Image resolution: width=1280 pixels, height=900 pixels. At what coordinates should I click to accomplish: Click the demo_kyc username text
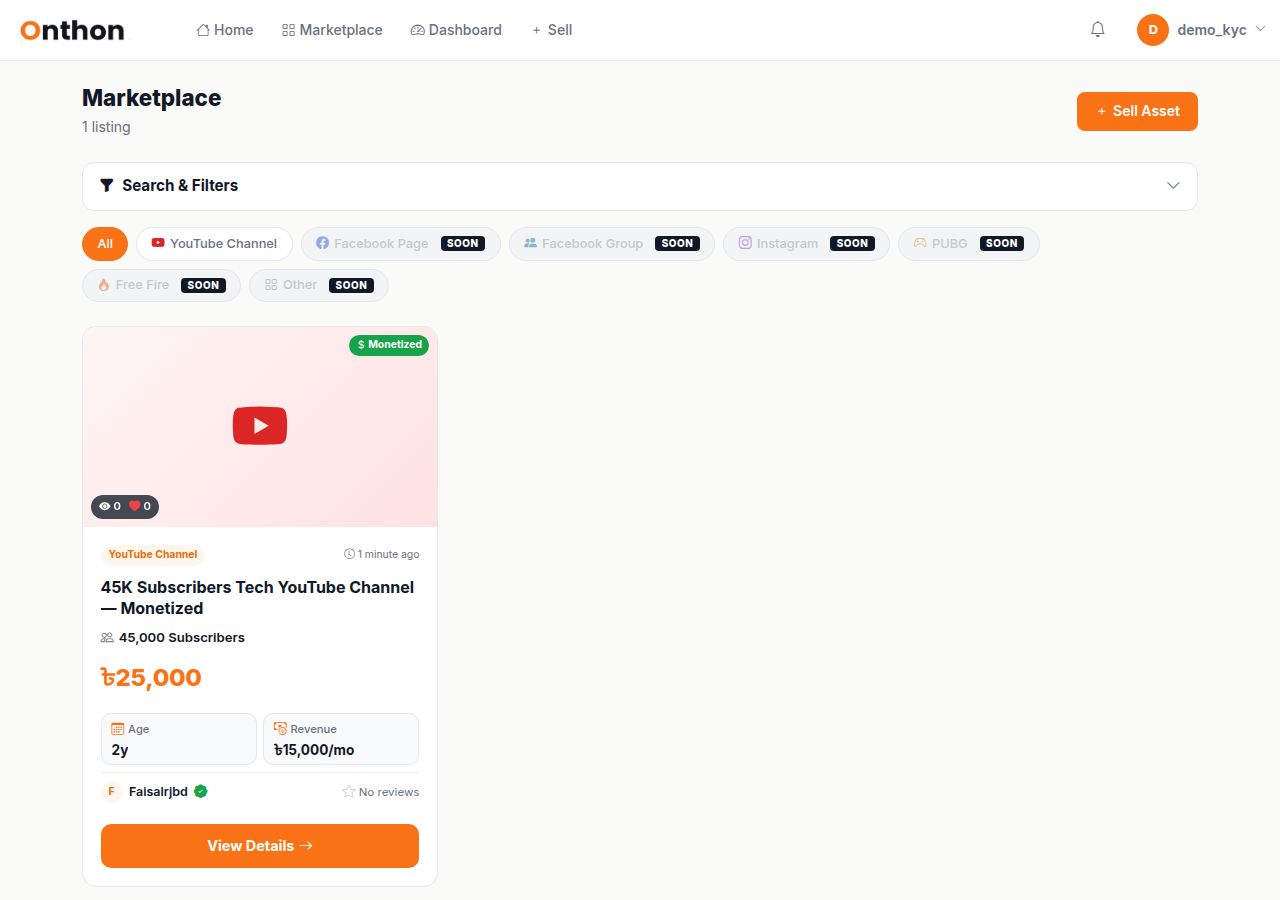(x=1212, y=30)
